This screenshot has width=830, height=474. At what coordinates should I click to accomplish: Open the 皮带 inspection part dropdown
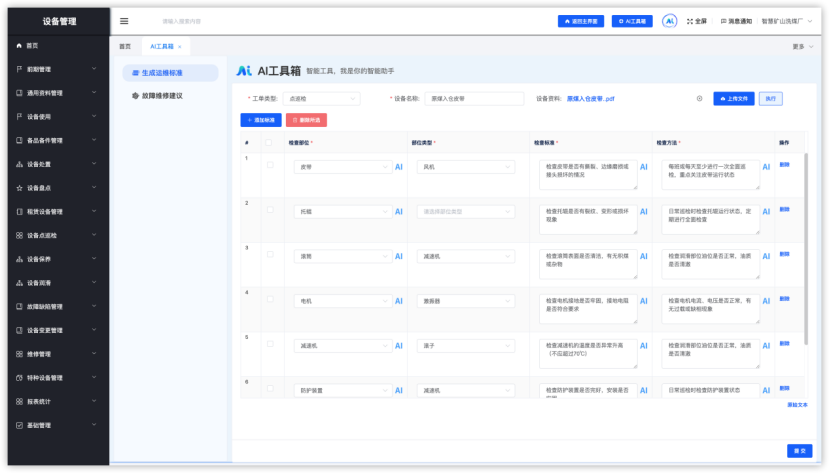[343, 167]
